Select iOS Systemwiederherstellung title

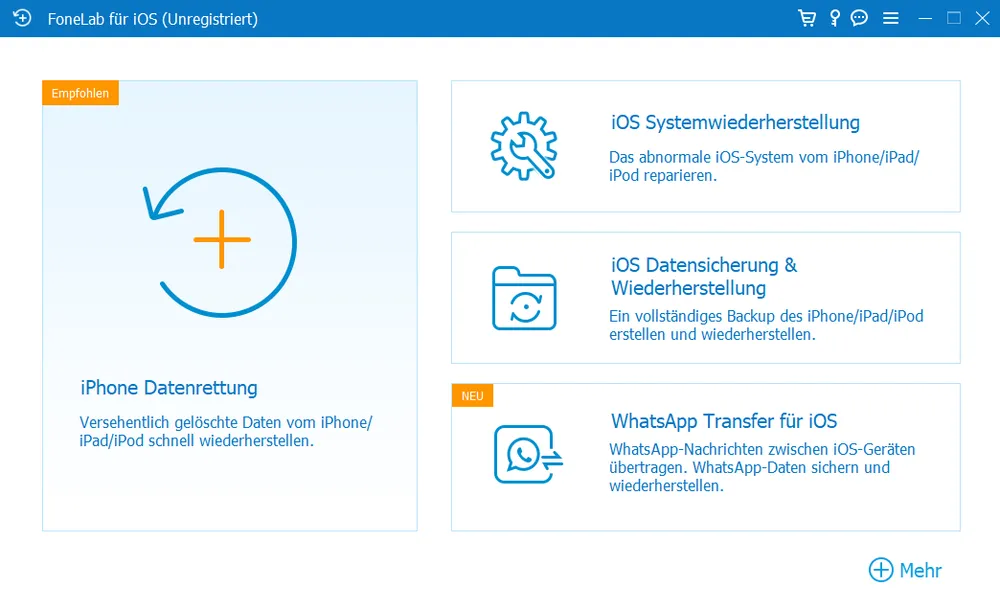point(735,122)
